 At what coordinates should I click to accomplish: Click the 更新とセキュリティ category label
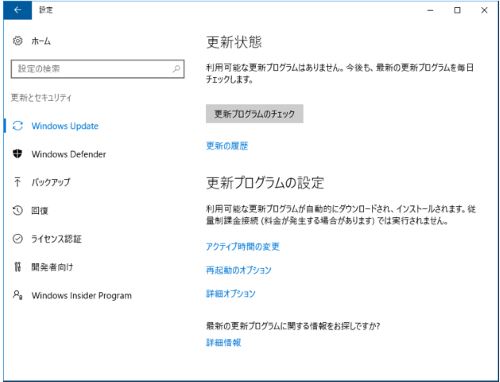(x=41, y=98)
